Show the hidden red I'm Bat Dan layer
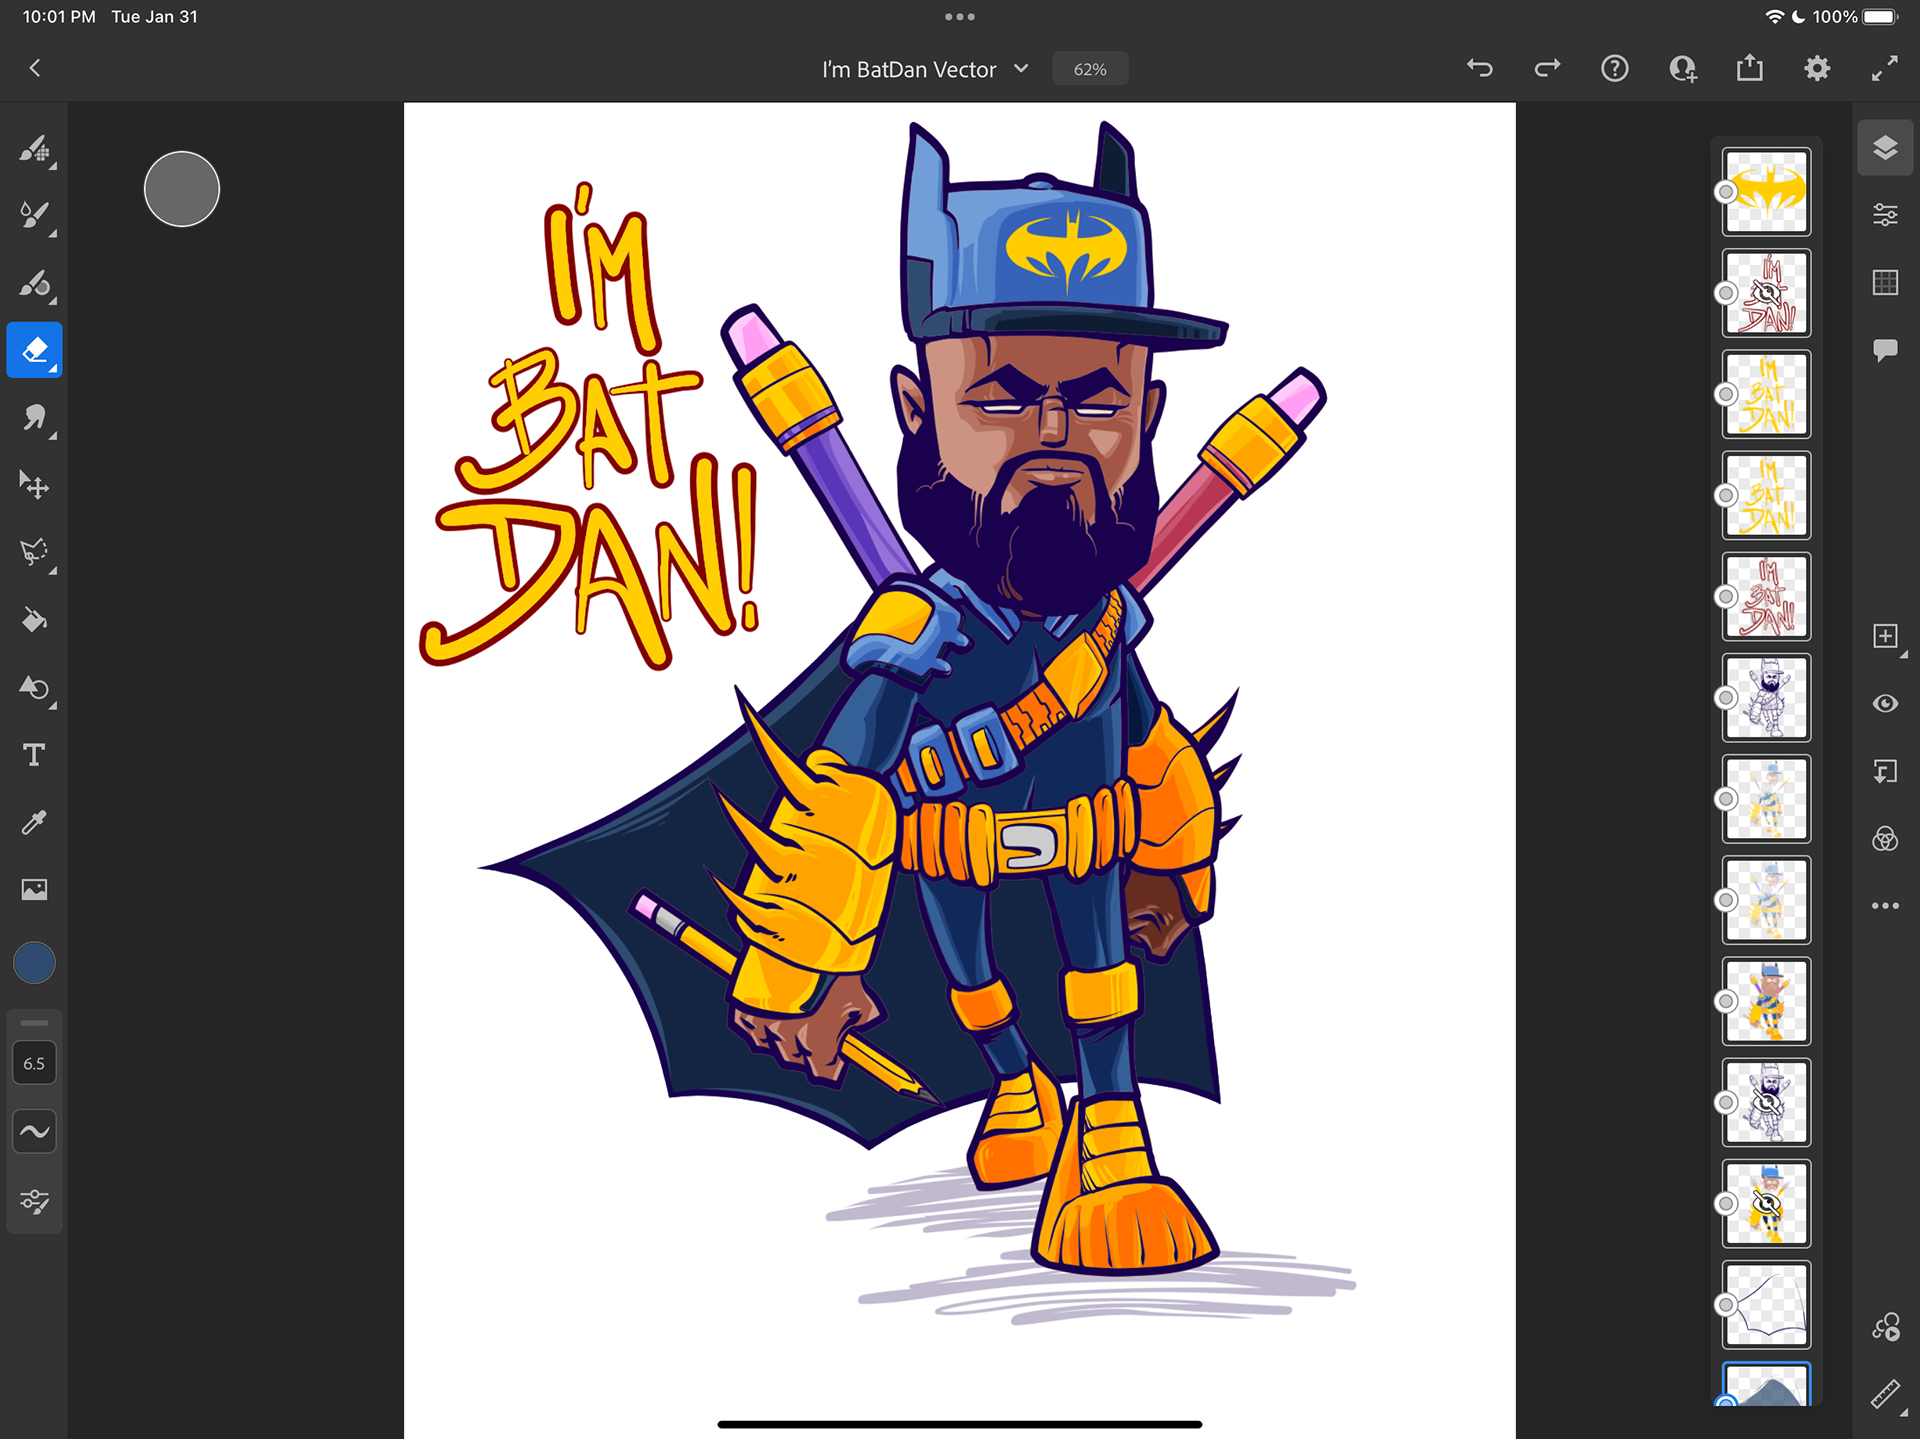This screenshot has width=1920, height=1439. [1766, 293]
